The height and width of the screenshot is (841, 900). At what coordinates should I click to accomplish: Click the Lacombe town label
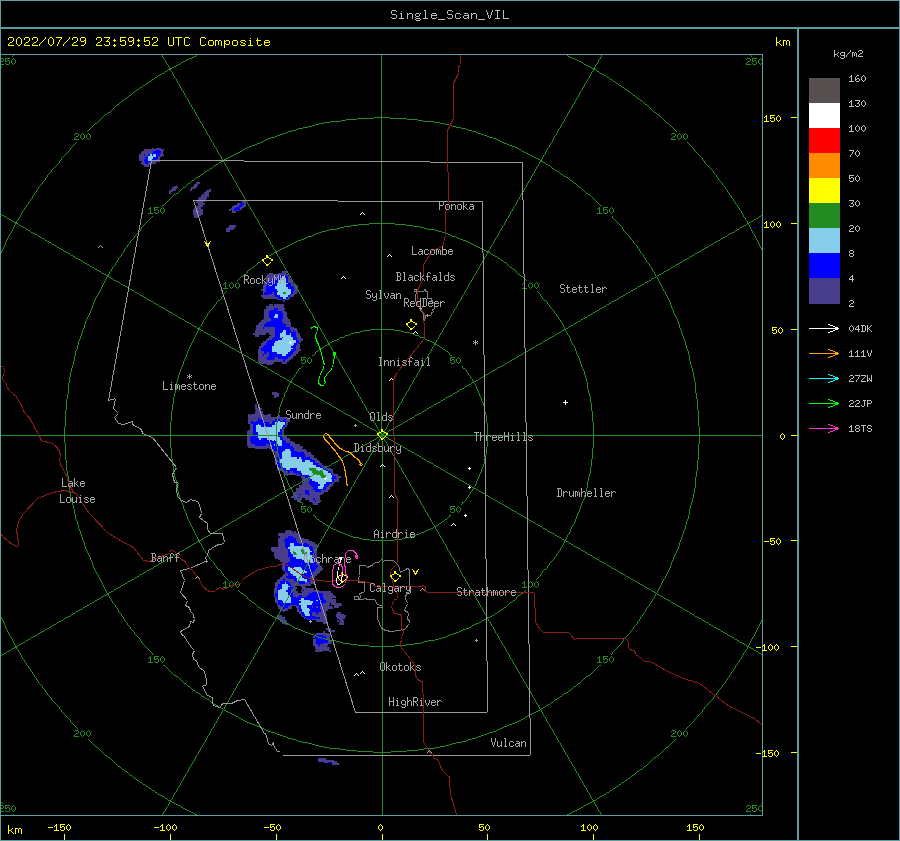click(432, 251)
